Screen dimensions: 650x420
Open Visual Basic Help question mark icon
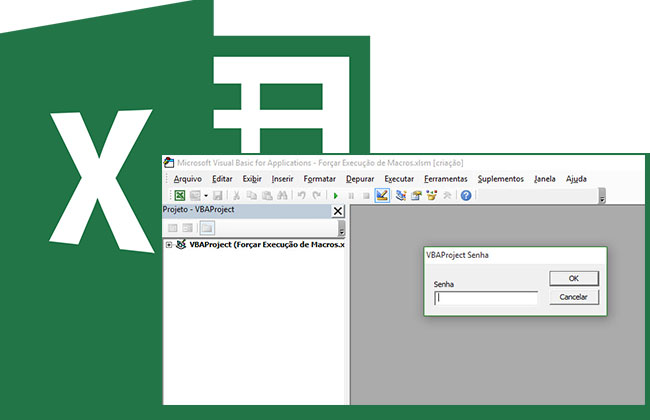coord(466,195)
